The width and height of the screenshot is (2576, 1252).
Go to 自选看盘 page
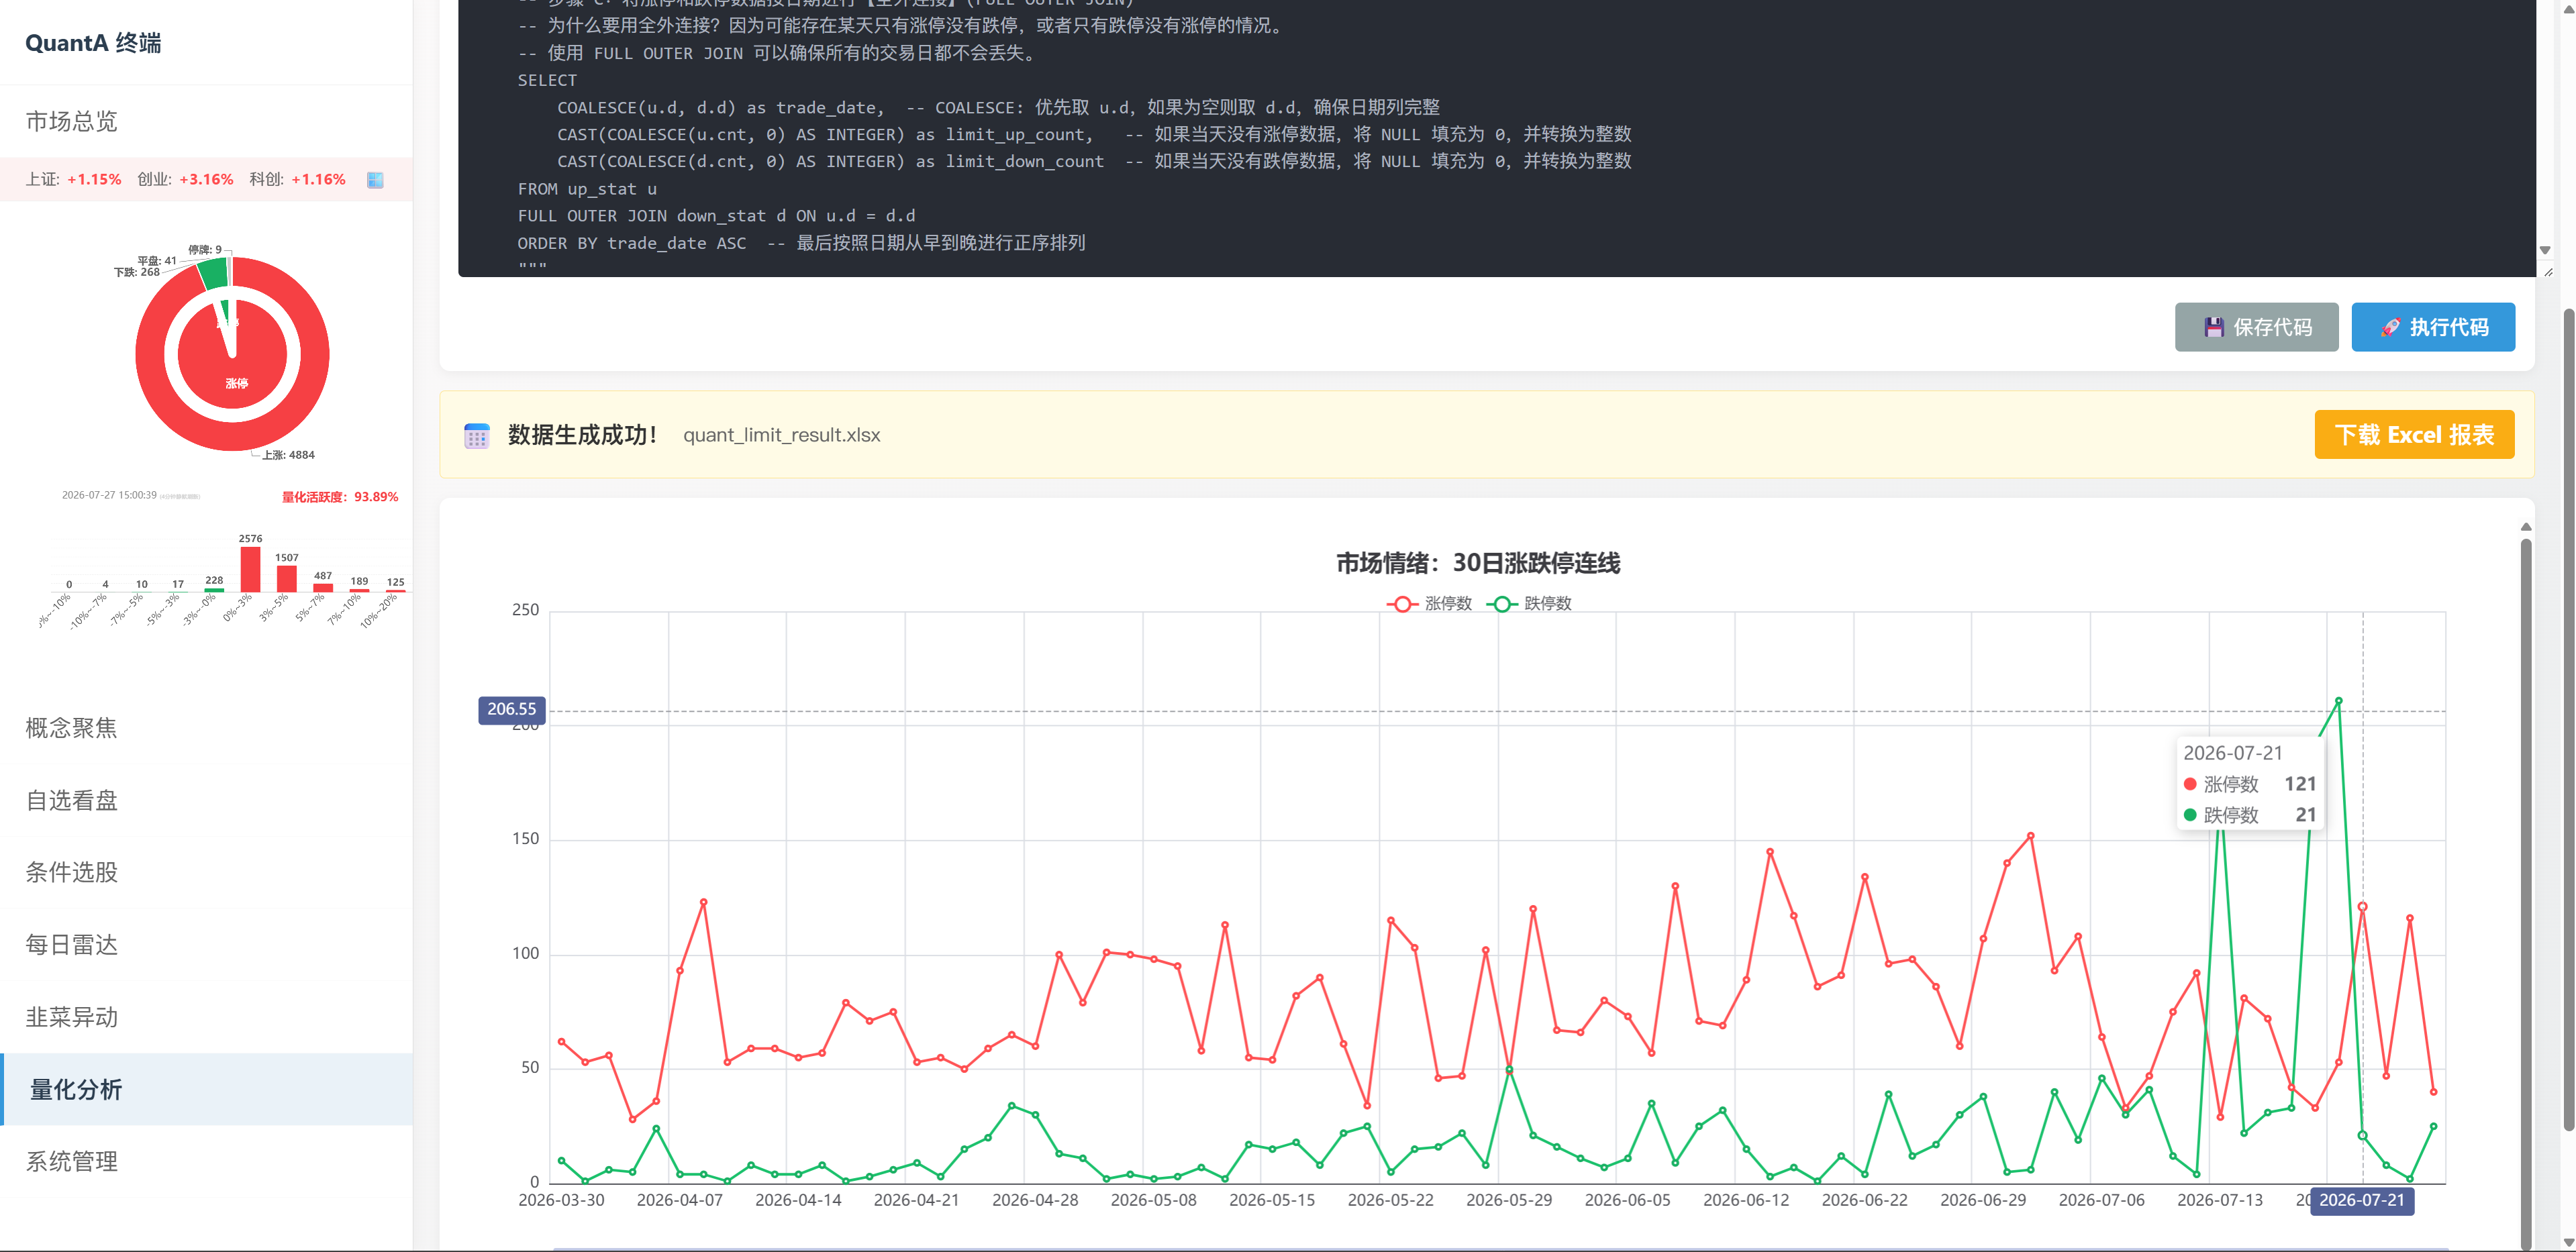click(x=71, y=800)
